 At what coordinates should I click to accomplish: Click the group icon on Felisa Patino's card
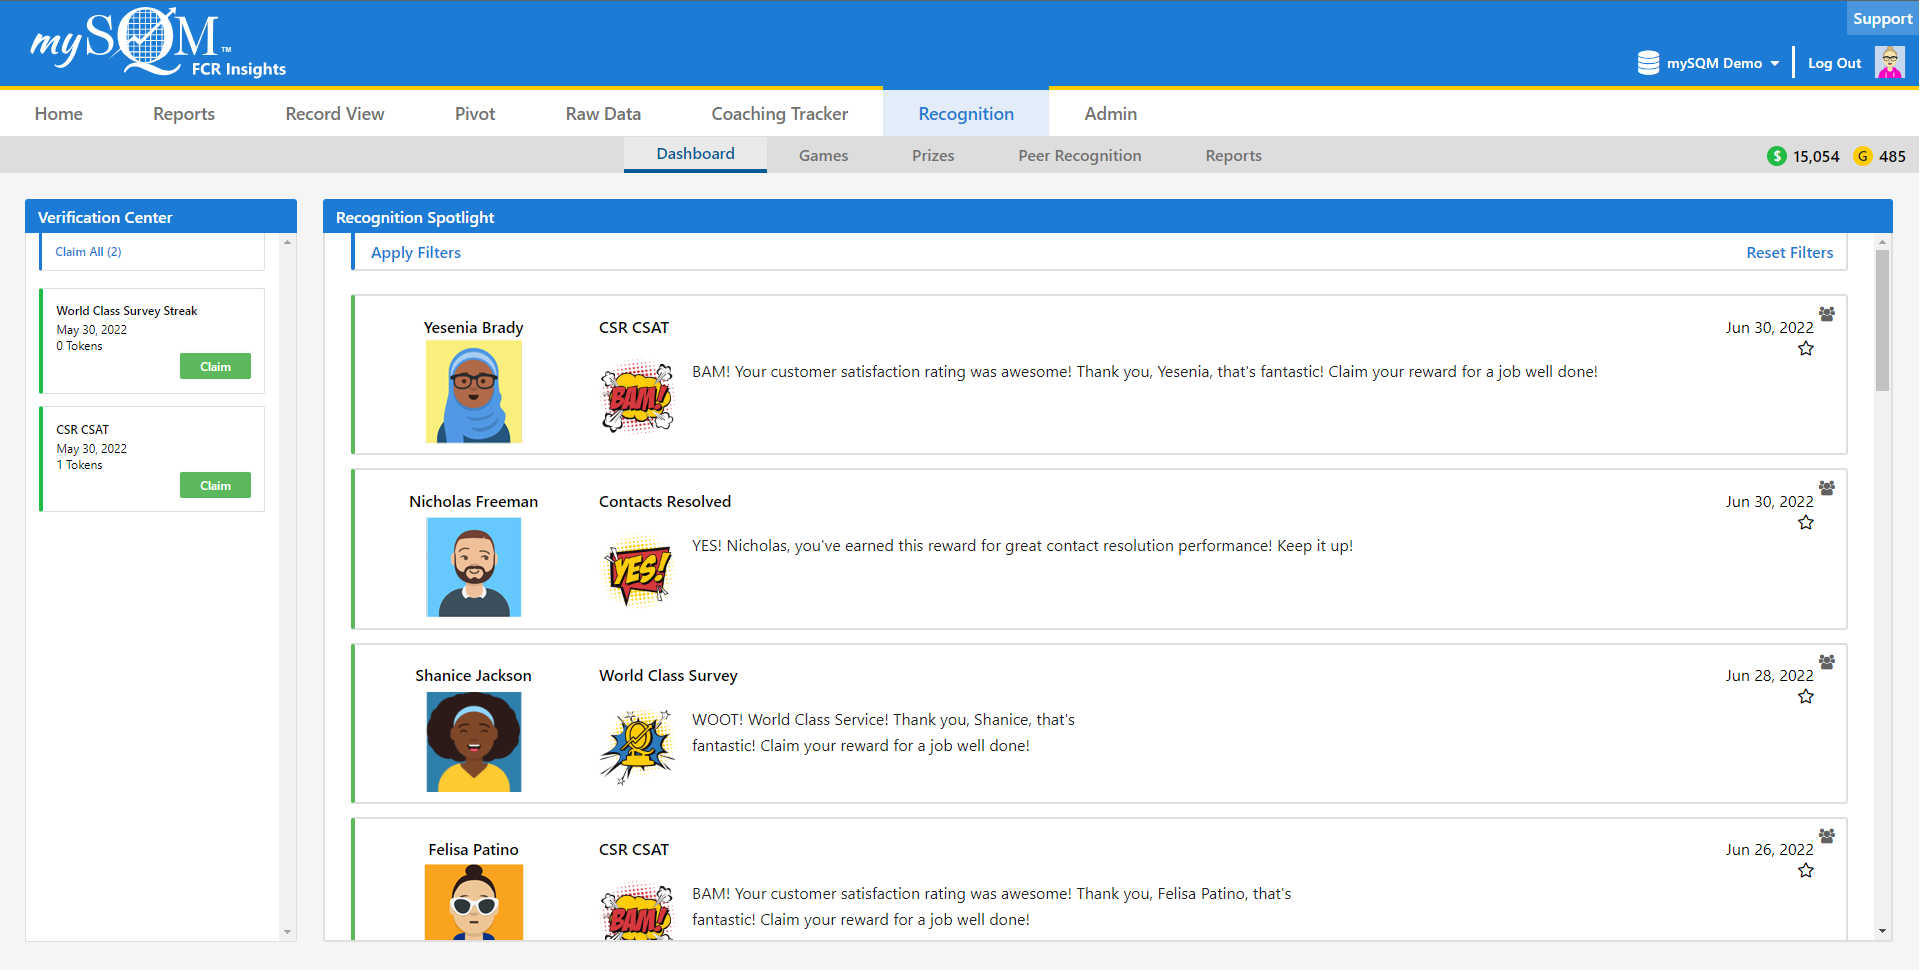point(1827,836)
